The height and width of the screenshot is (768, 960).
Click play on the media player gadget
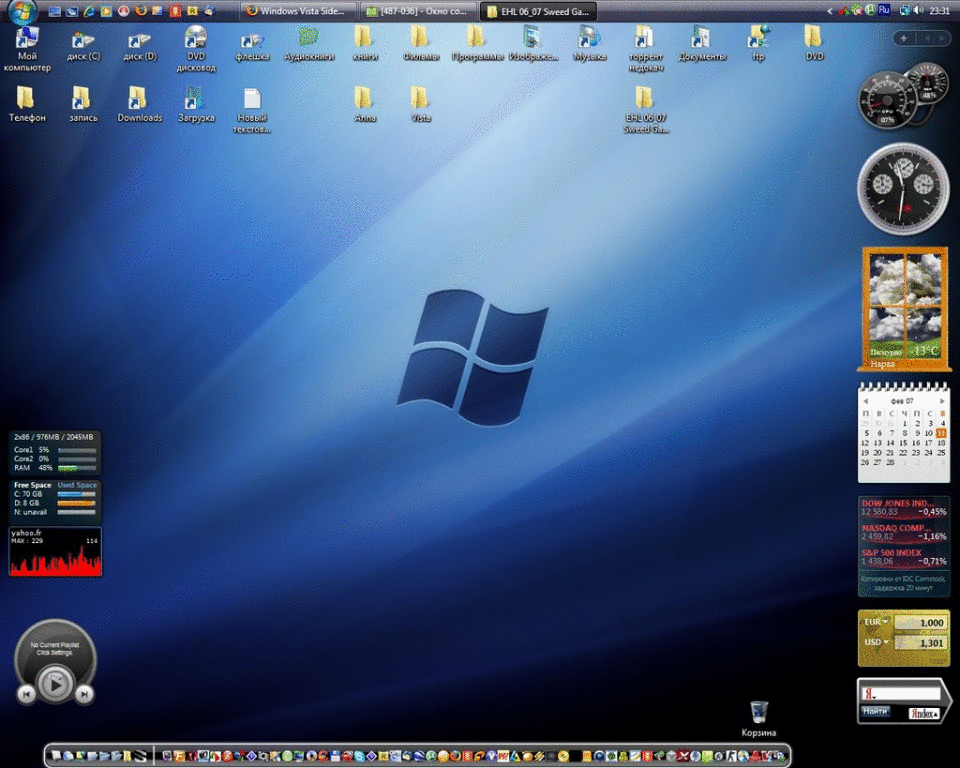coord(55,684)
